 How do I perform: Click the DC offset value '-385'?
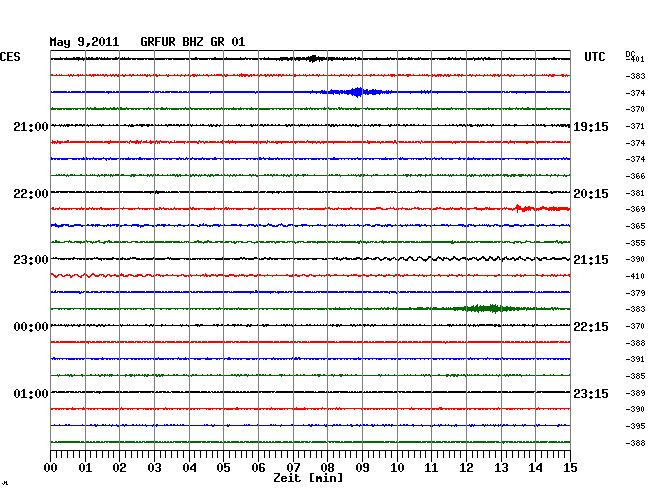635,376
